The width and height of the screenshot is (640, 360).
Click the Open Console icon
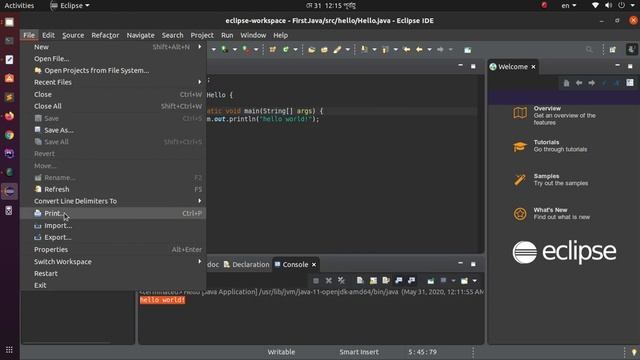[x=464, y=281]
